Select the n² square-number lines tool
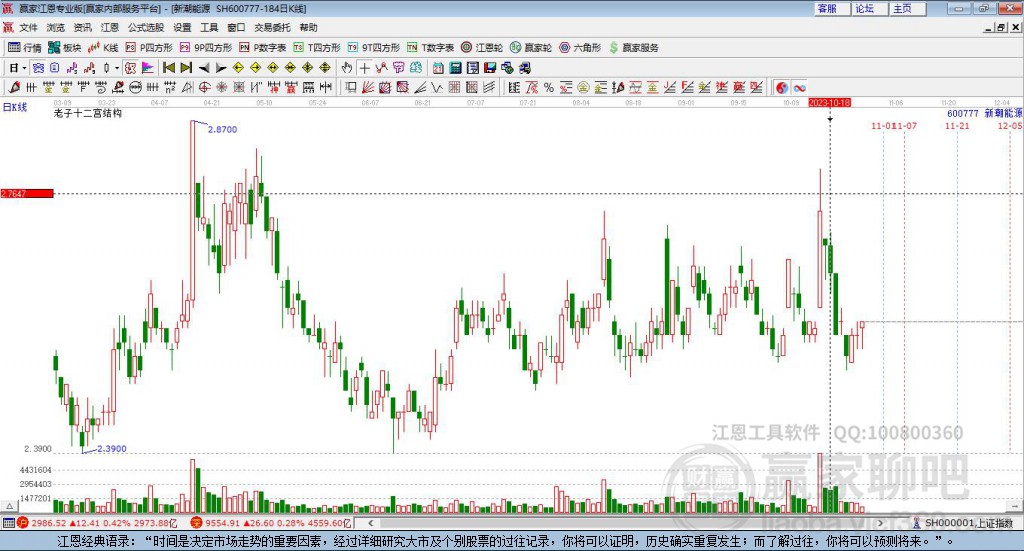This screenshot has height=551, width=1024. coord(170,87)
